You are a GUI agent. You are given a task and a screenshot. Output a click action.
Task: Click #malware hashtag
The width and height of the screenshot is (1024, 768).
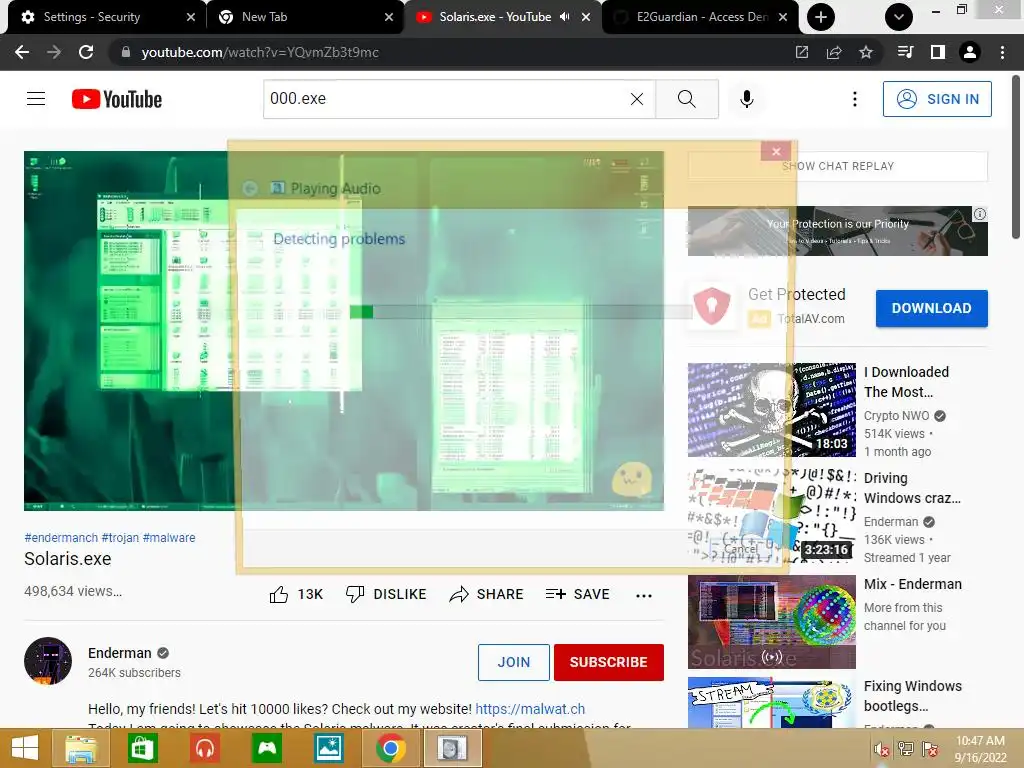click(168, 537)
